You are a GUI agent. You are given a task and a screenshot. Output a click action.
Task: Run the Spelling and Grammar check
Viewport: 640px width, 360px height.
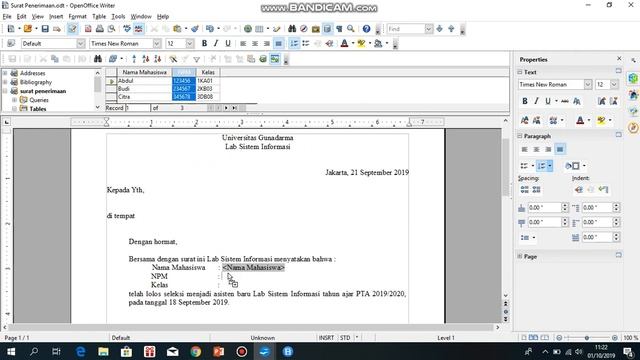[x=127, y=29]
